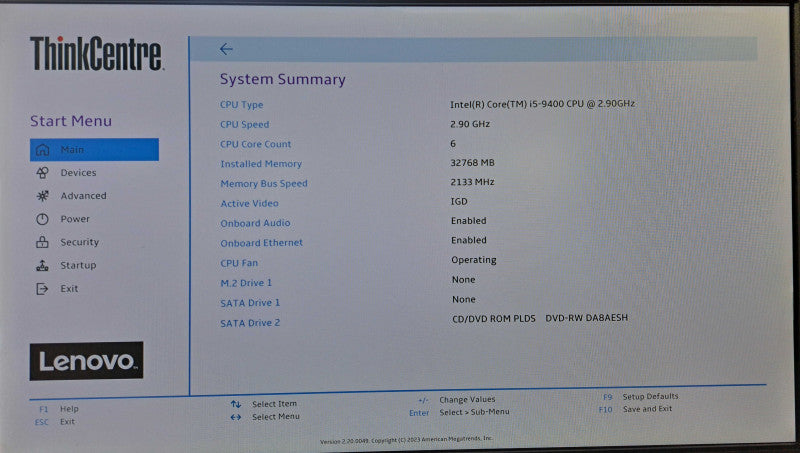Viewport: 800px width, 453px height.
Task: Click the CPU Type label
Action: coord(241,105)
